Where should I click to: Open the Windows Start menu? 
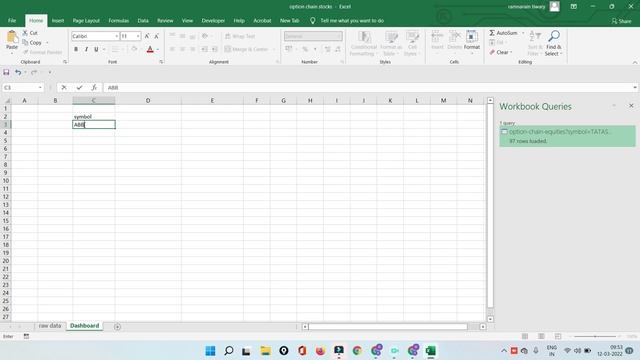(x=210, y=351)
